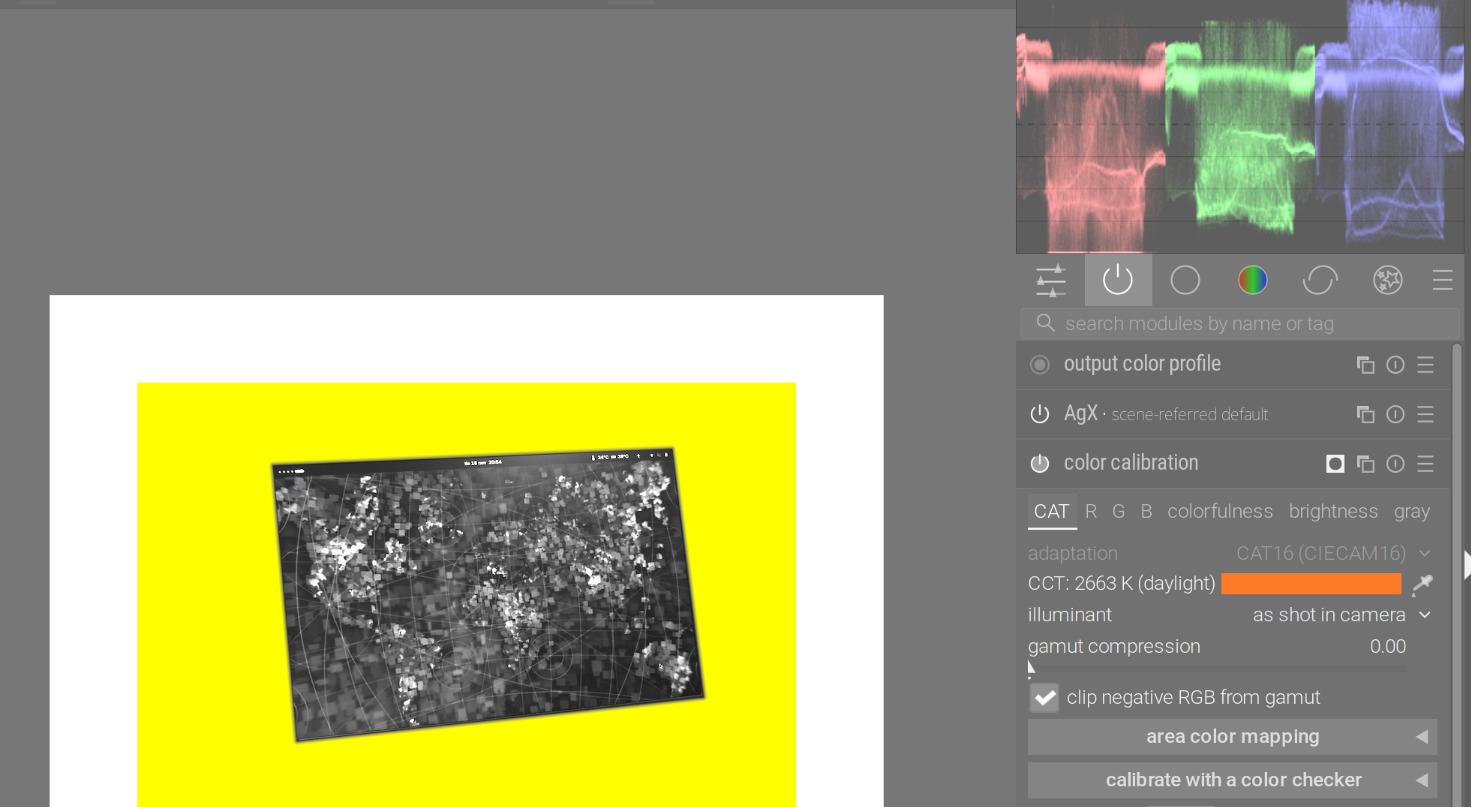
Task: Open the module groups presets menu
Action: point(1442,280)
